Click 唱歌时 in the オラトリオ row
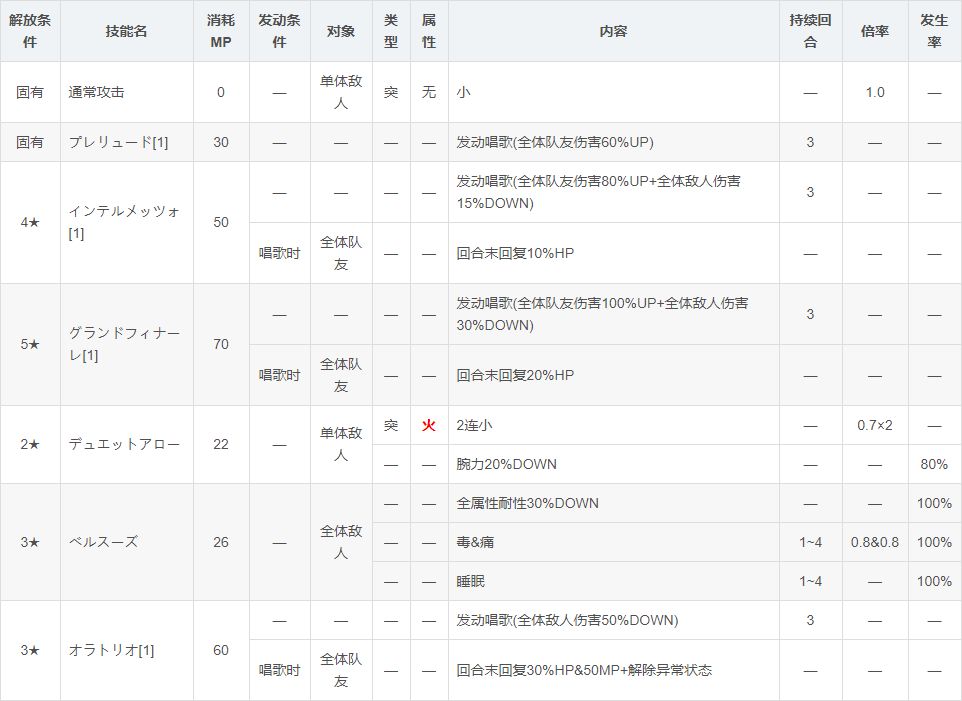This screenshot has width=962, height=701. (279, 670)
